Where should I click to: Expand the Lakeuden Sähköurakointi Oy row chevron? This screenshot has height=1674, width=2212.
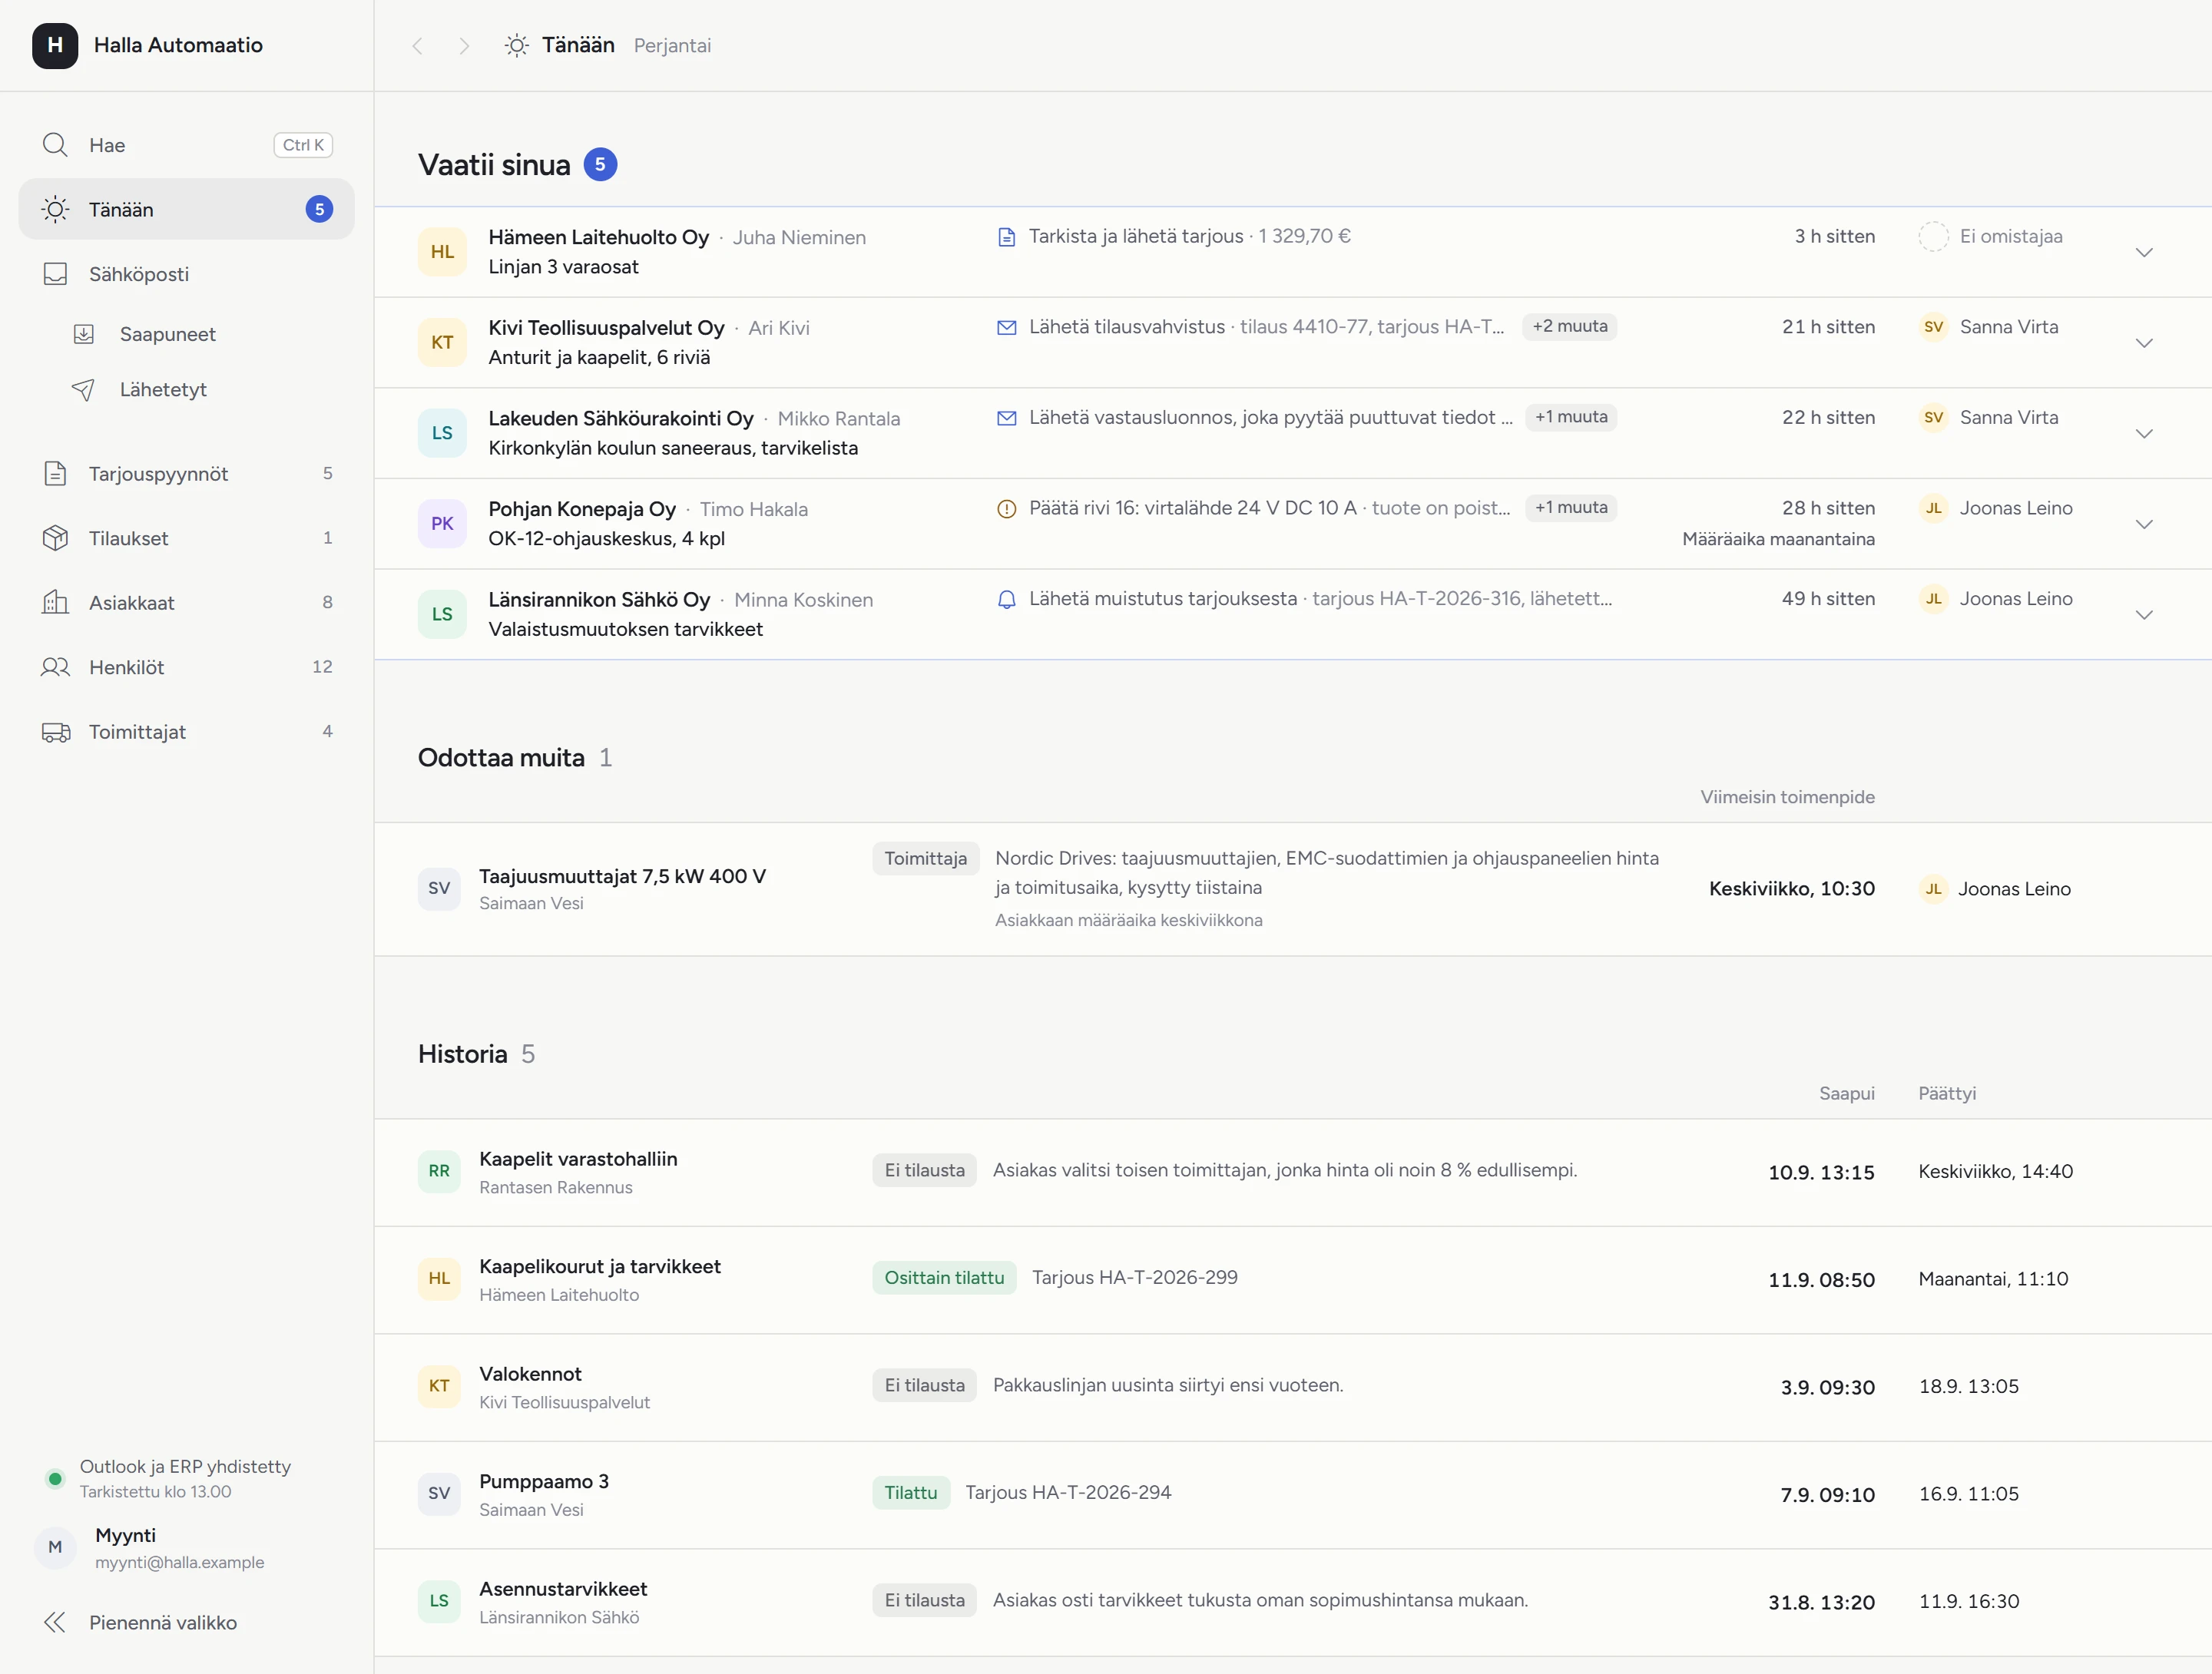click(x=2144, y=433)
